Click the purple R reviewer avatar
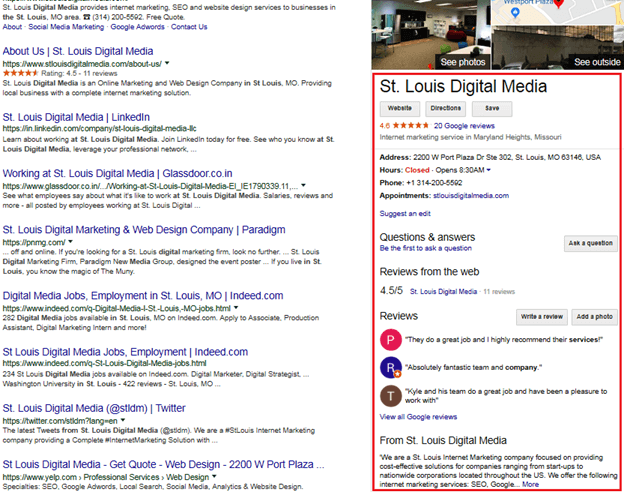The image size is (624, 492). pyautogui.click(x=390, y=368)
